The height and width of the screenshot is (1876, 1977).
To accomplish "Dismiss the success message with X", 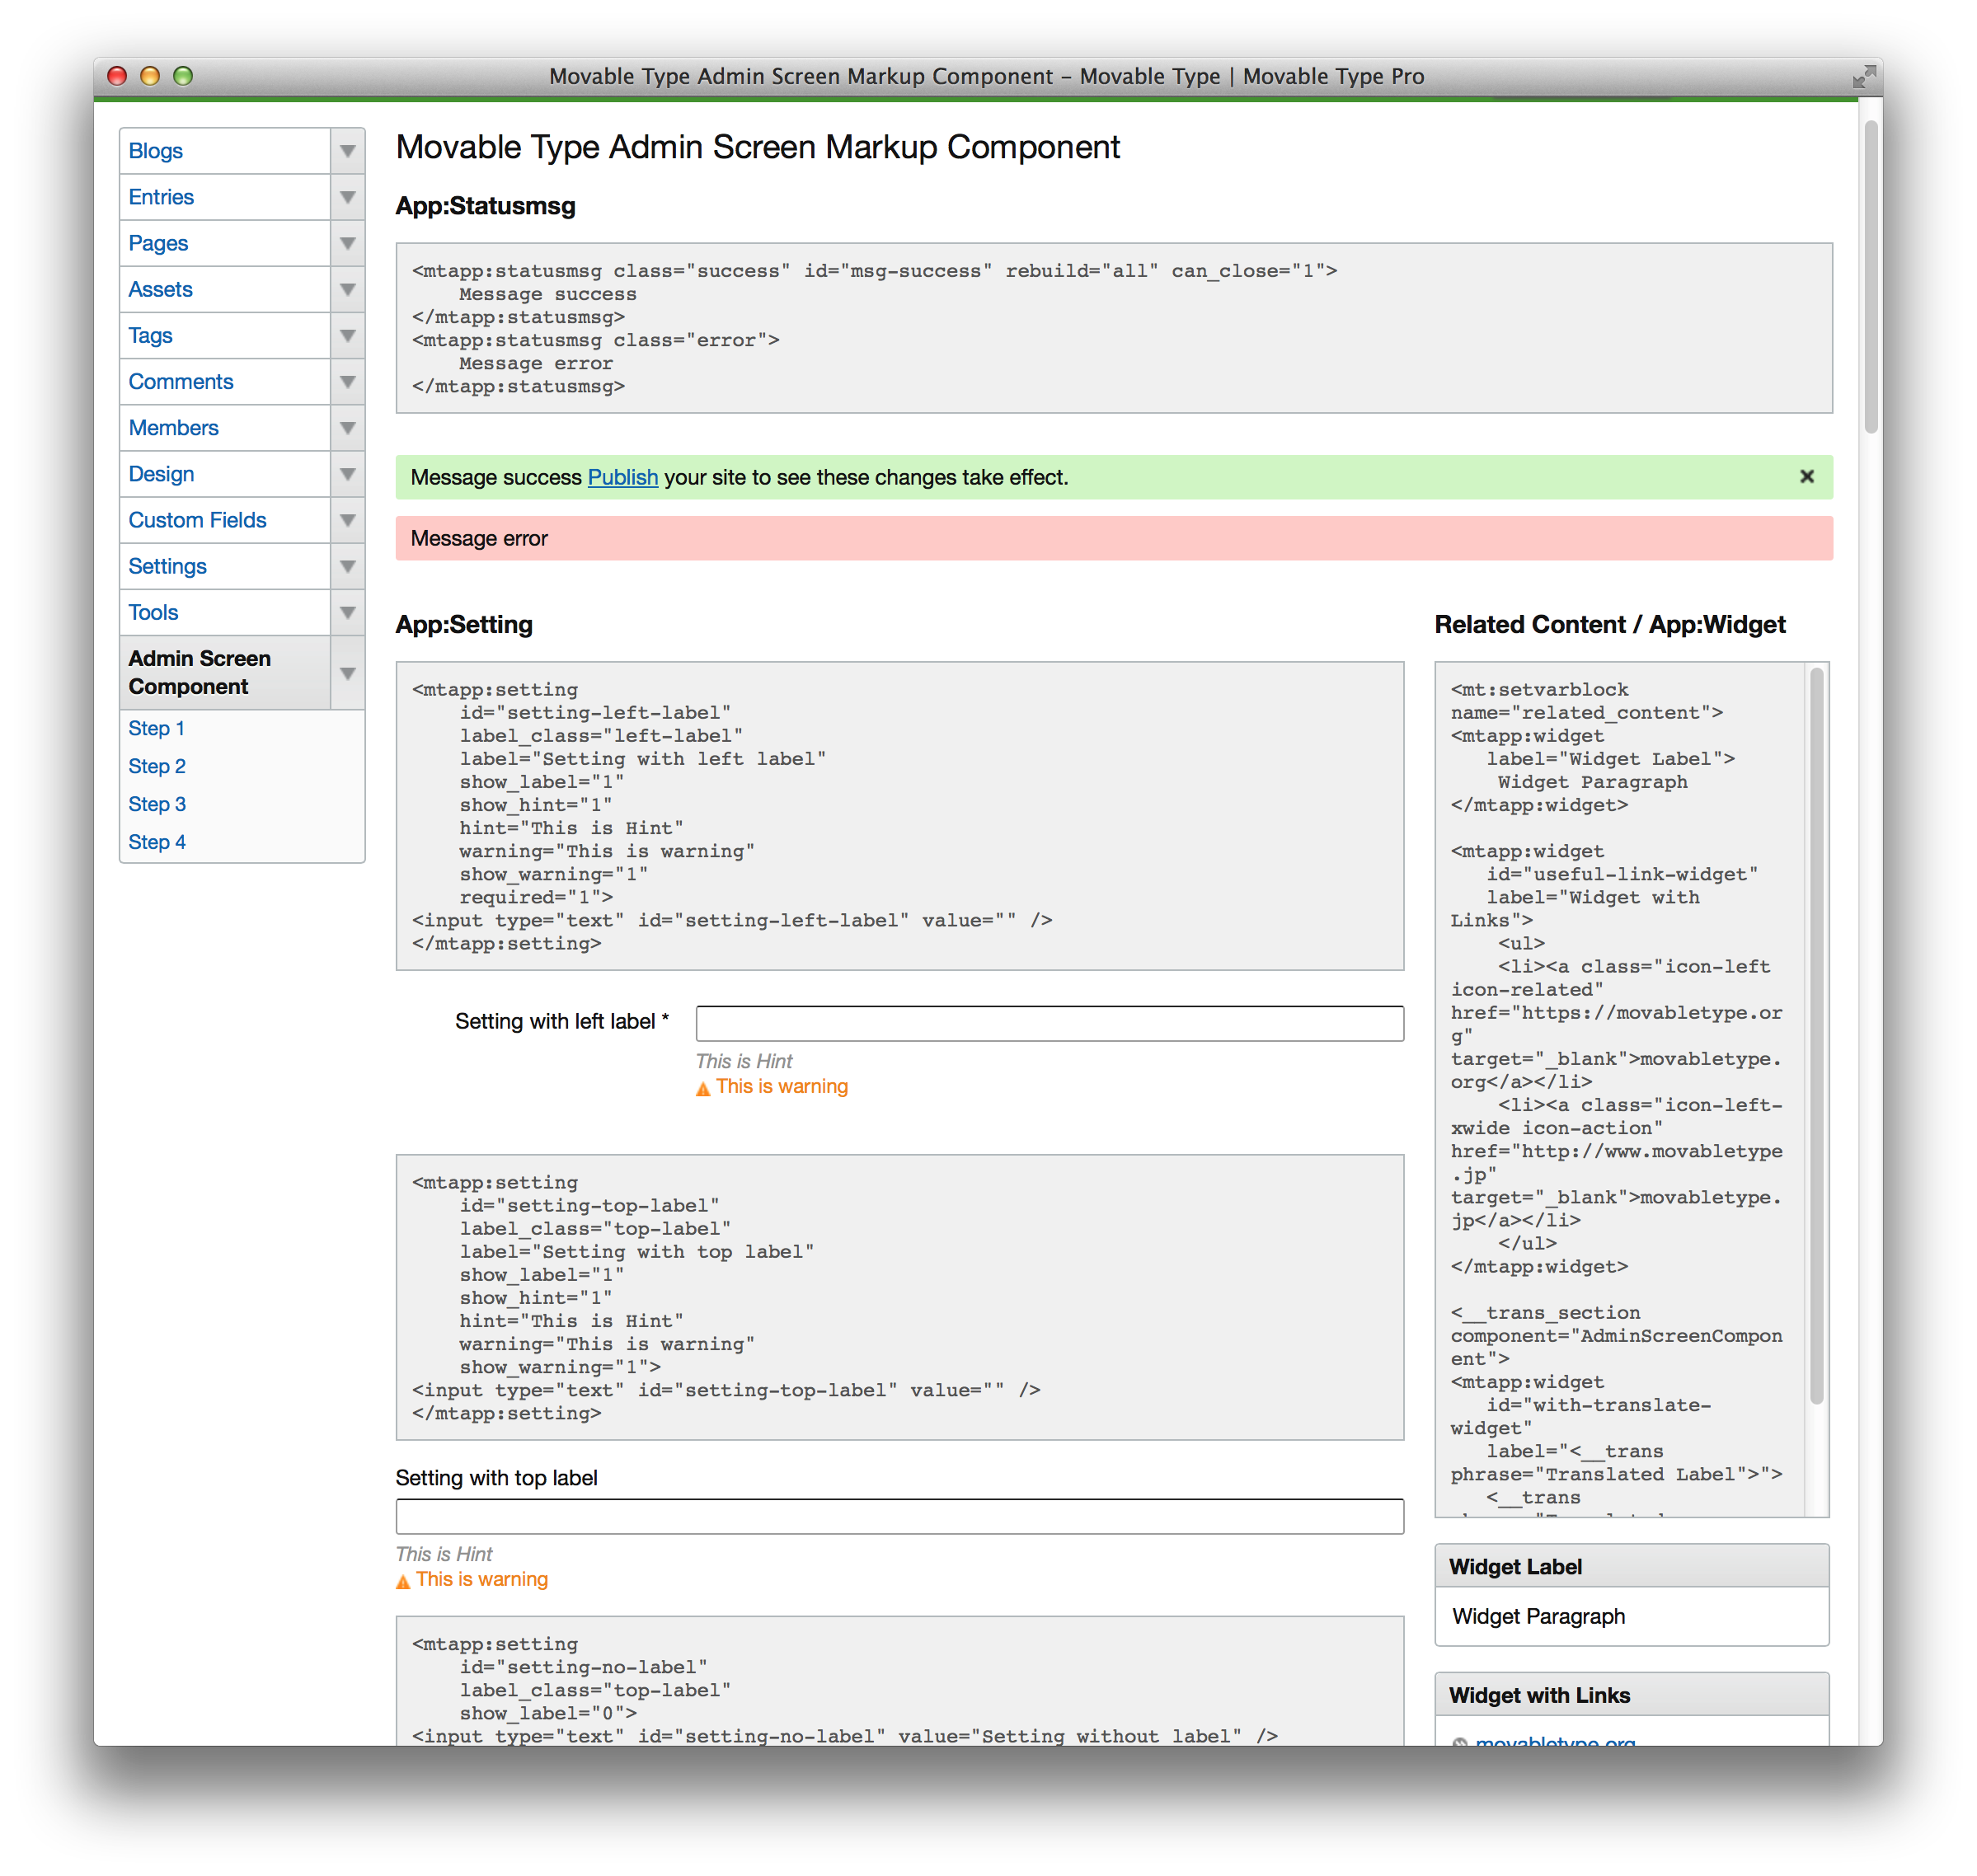I will 1806,477.
